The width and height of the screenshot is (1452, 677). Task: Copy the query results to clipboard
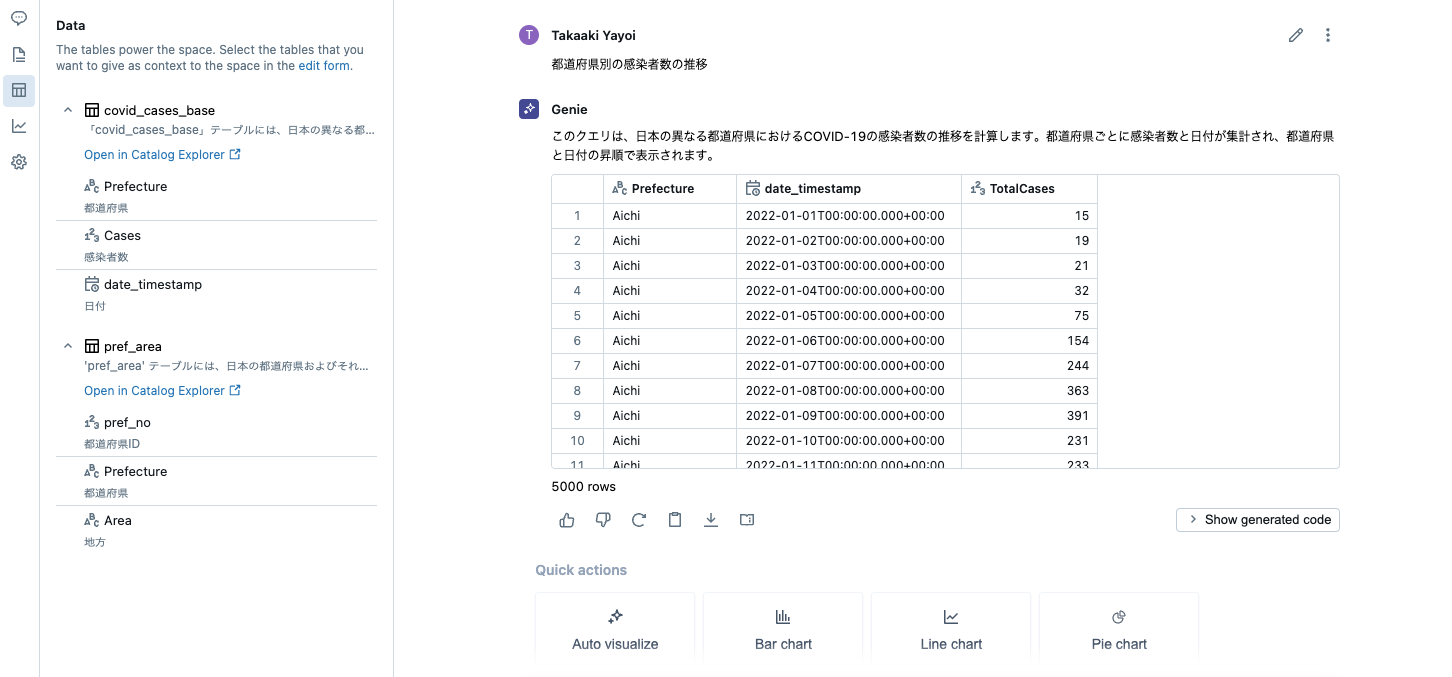[675, 519]
